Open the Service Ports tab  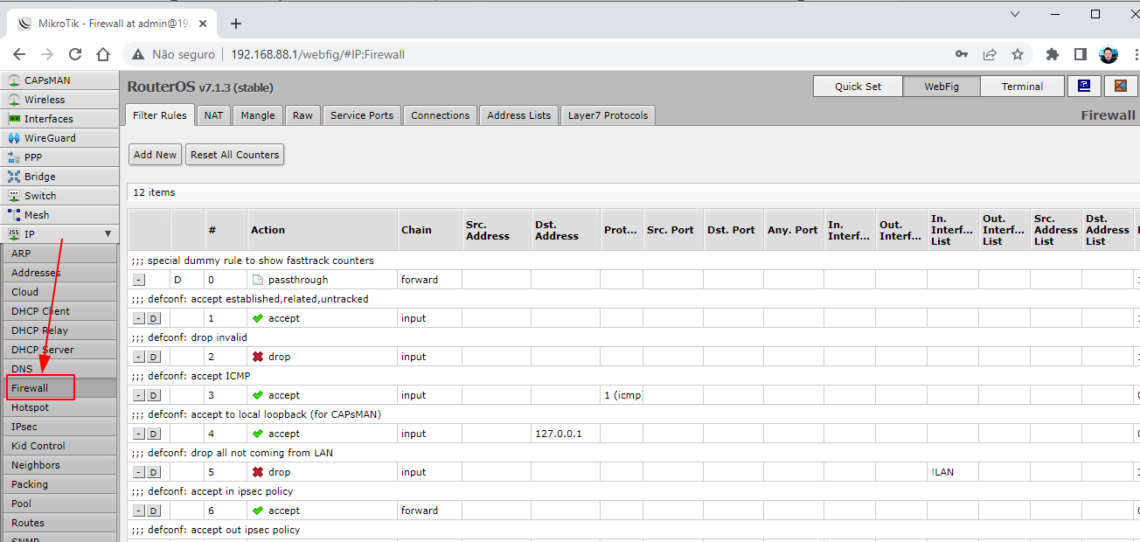coord(361,115)
